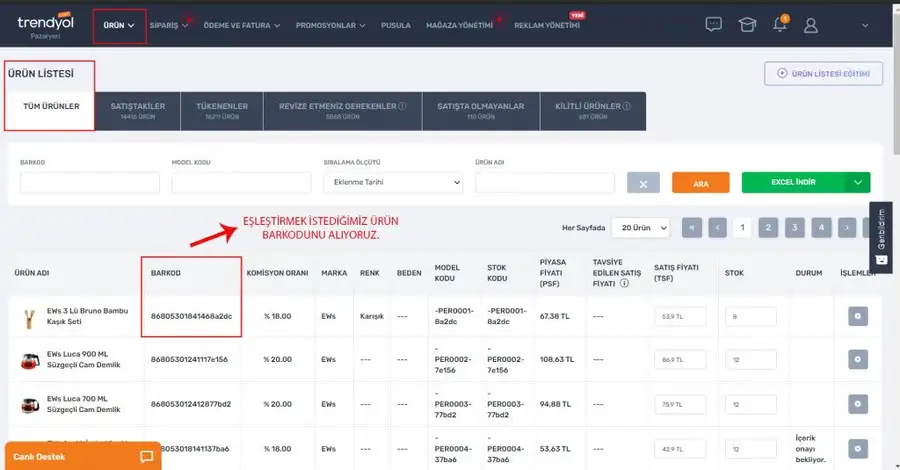Click the BARKOD column header
Screen dimensions: 900x470
[165, 273]
